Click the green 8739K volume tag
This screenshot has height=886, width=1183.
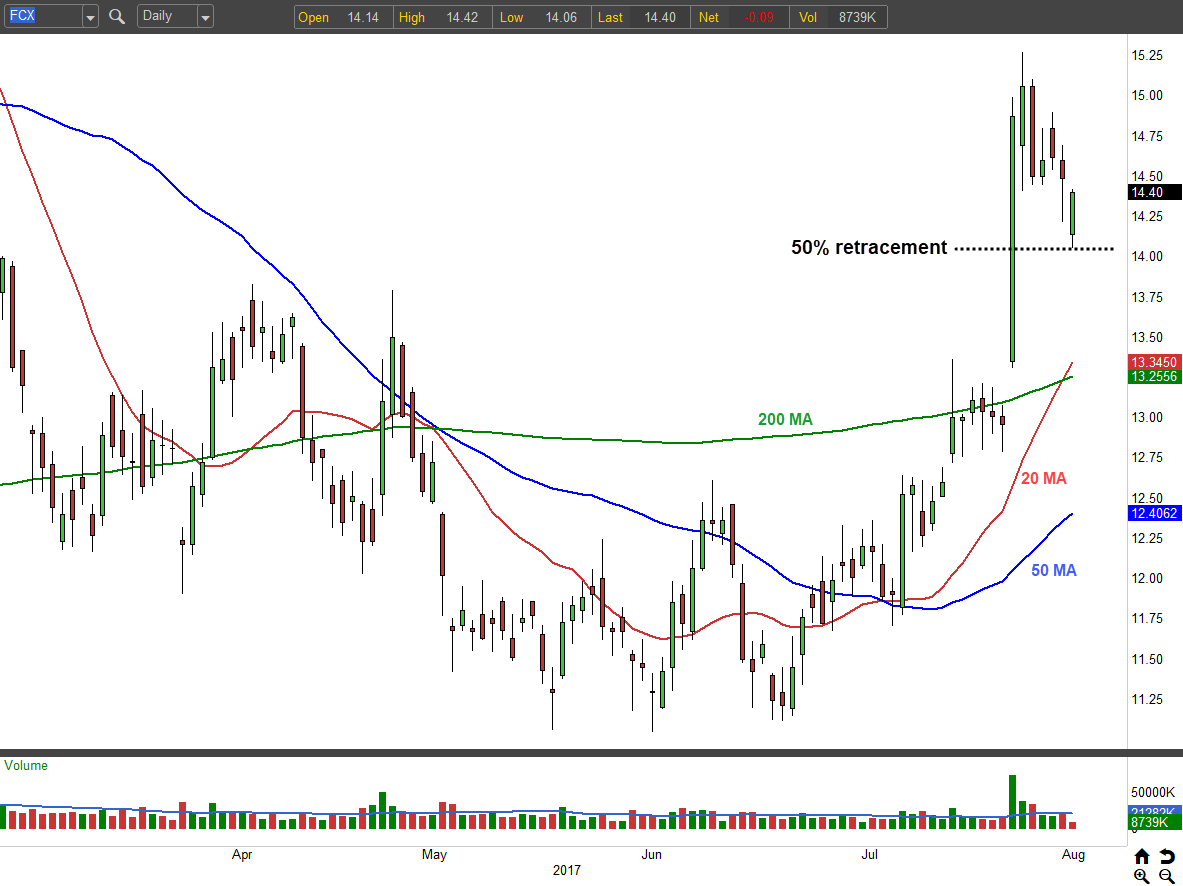1154,822
